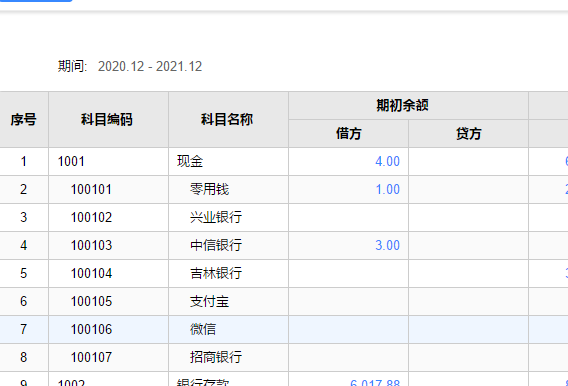The image size is (568, 386).
Task: Click the 中信银行 account name
Action: (216, 246)
